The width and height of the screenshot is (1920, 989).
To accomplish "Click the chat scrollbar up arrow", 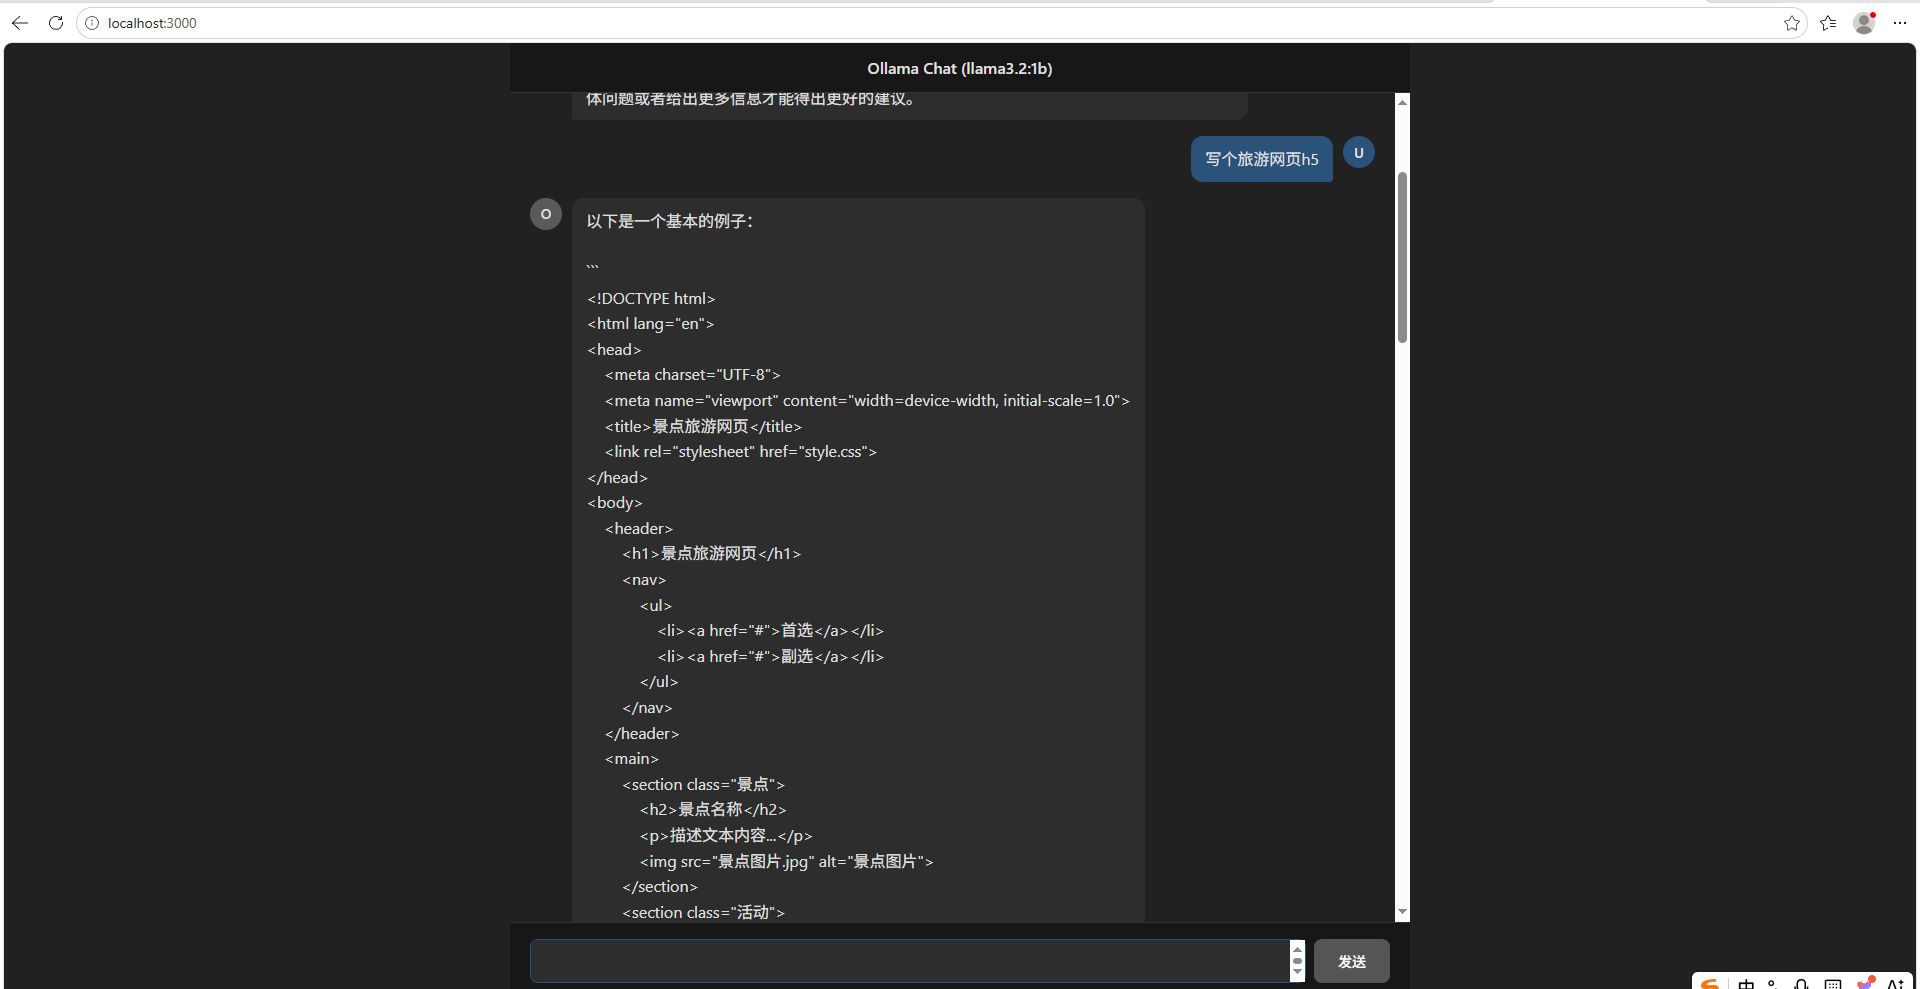I will click(1402, 102).
